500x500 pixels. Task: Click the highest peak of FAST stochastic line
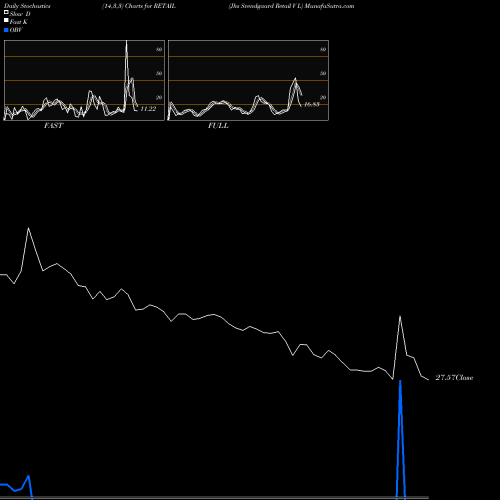pyautogui.click(x=126, y=42)
